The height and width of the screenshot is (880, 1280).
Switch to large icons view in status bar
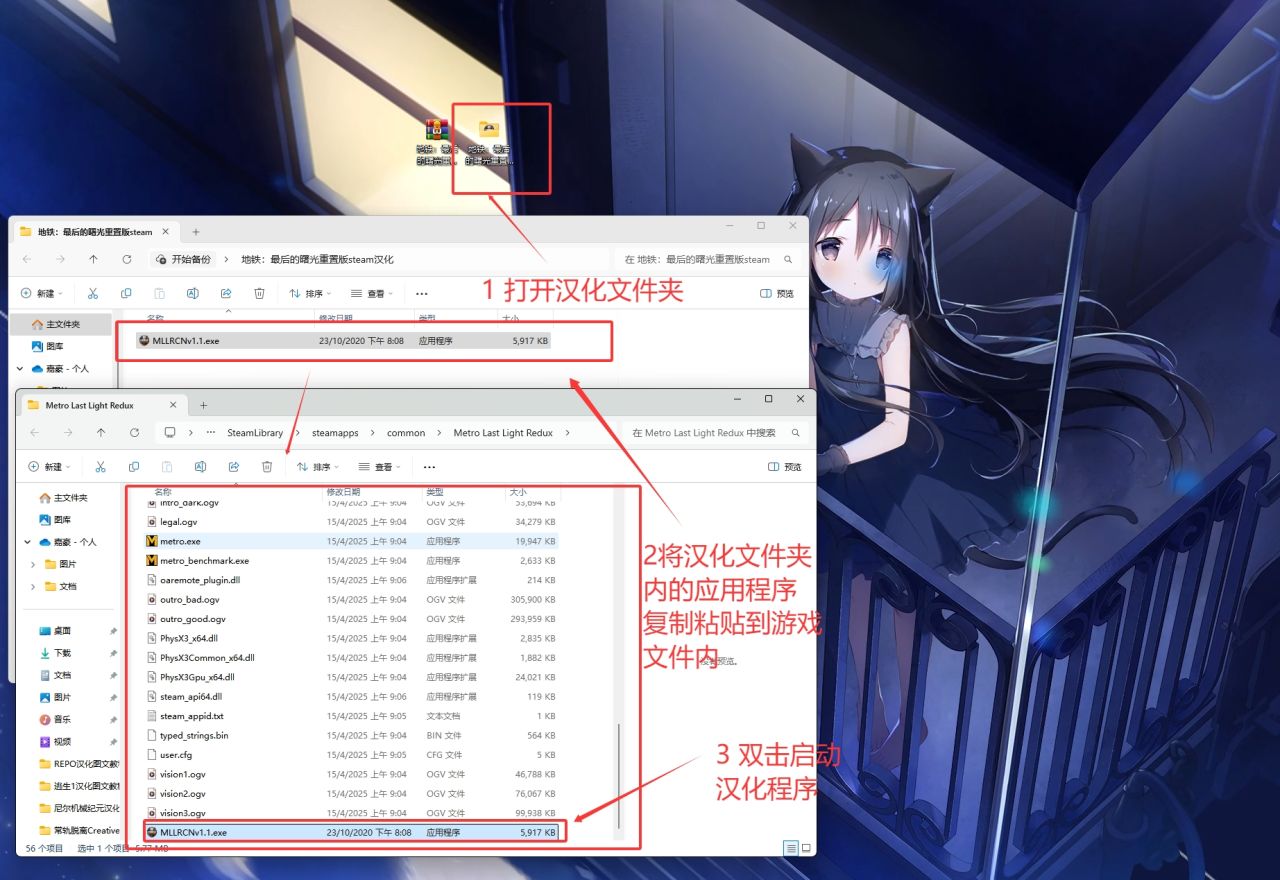(x=805, y=848)
